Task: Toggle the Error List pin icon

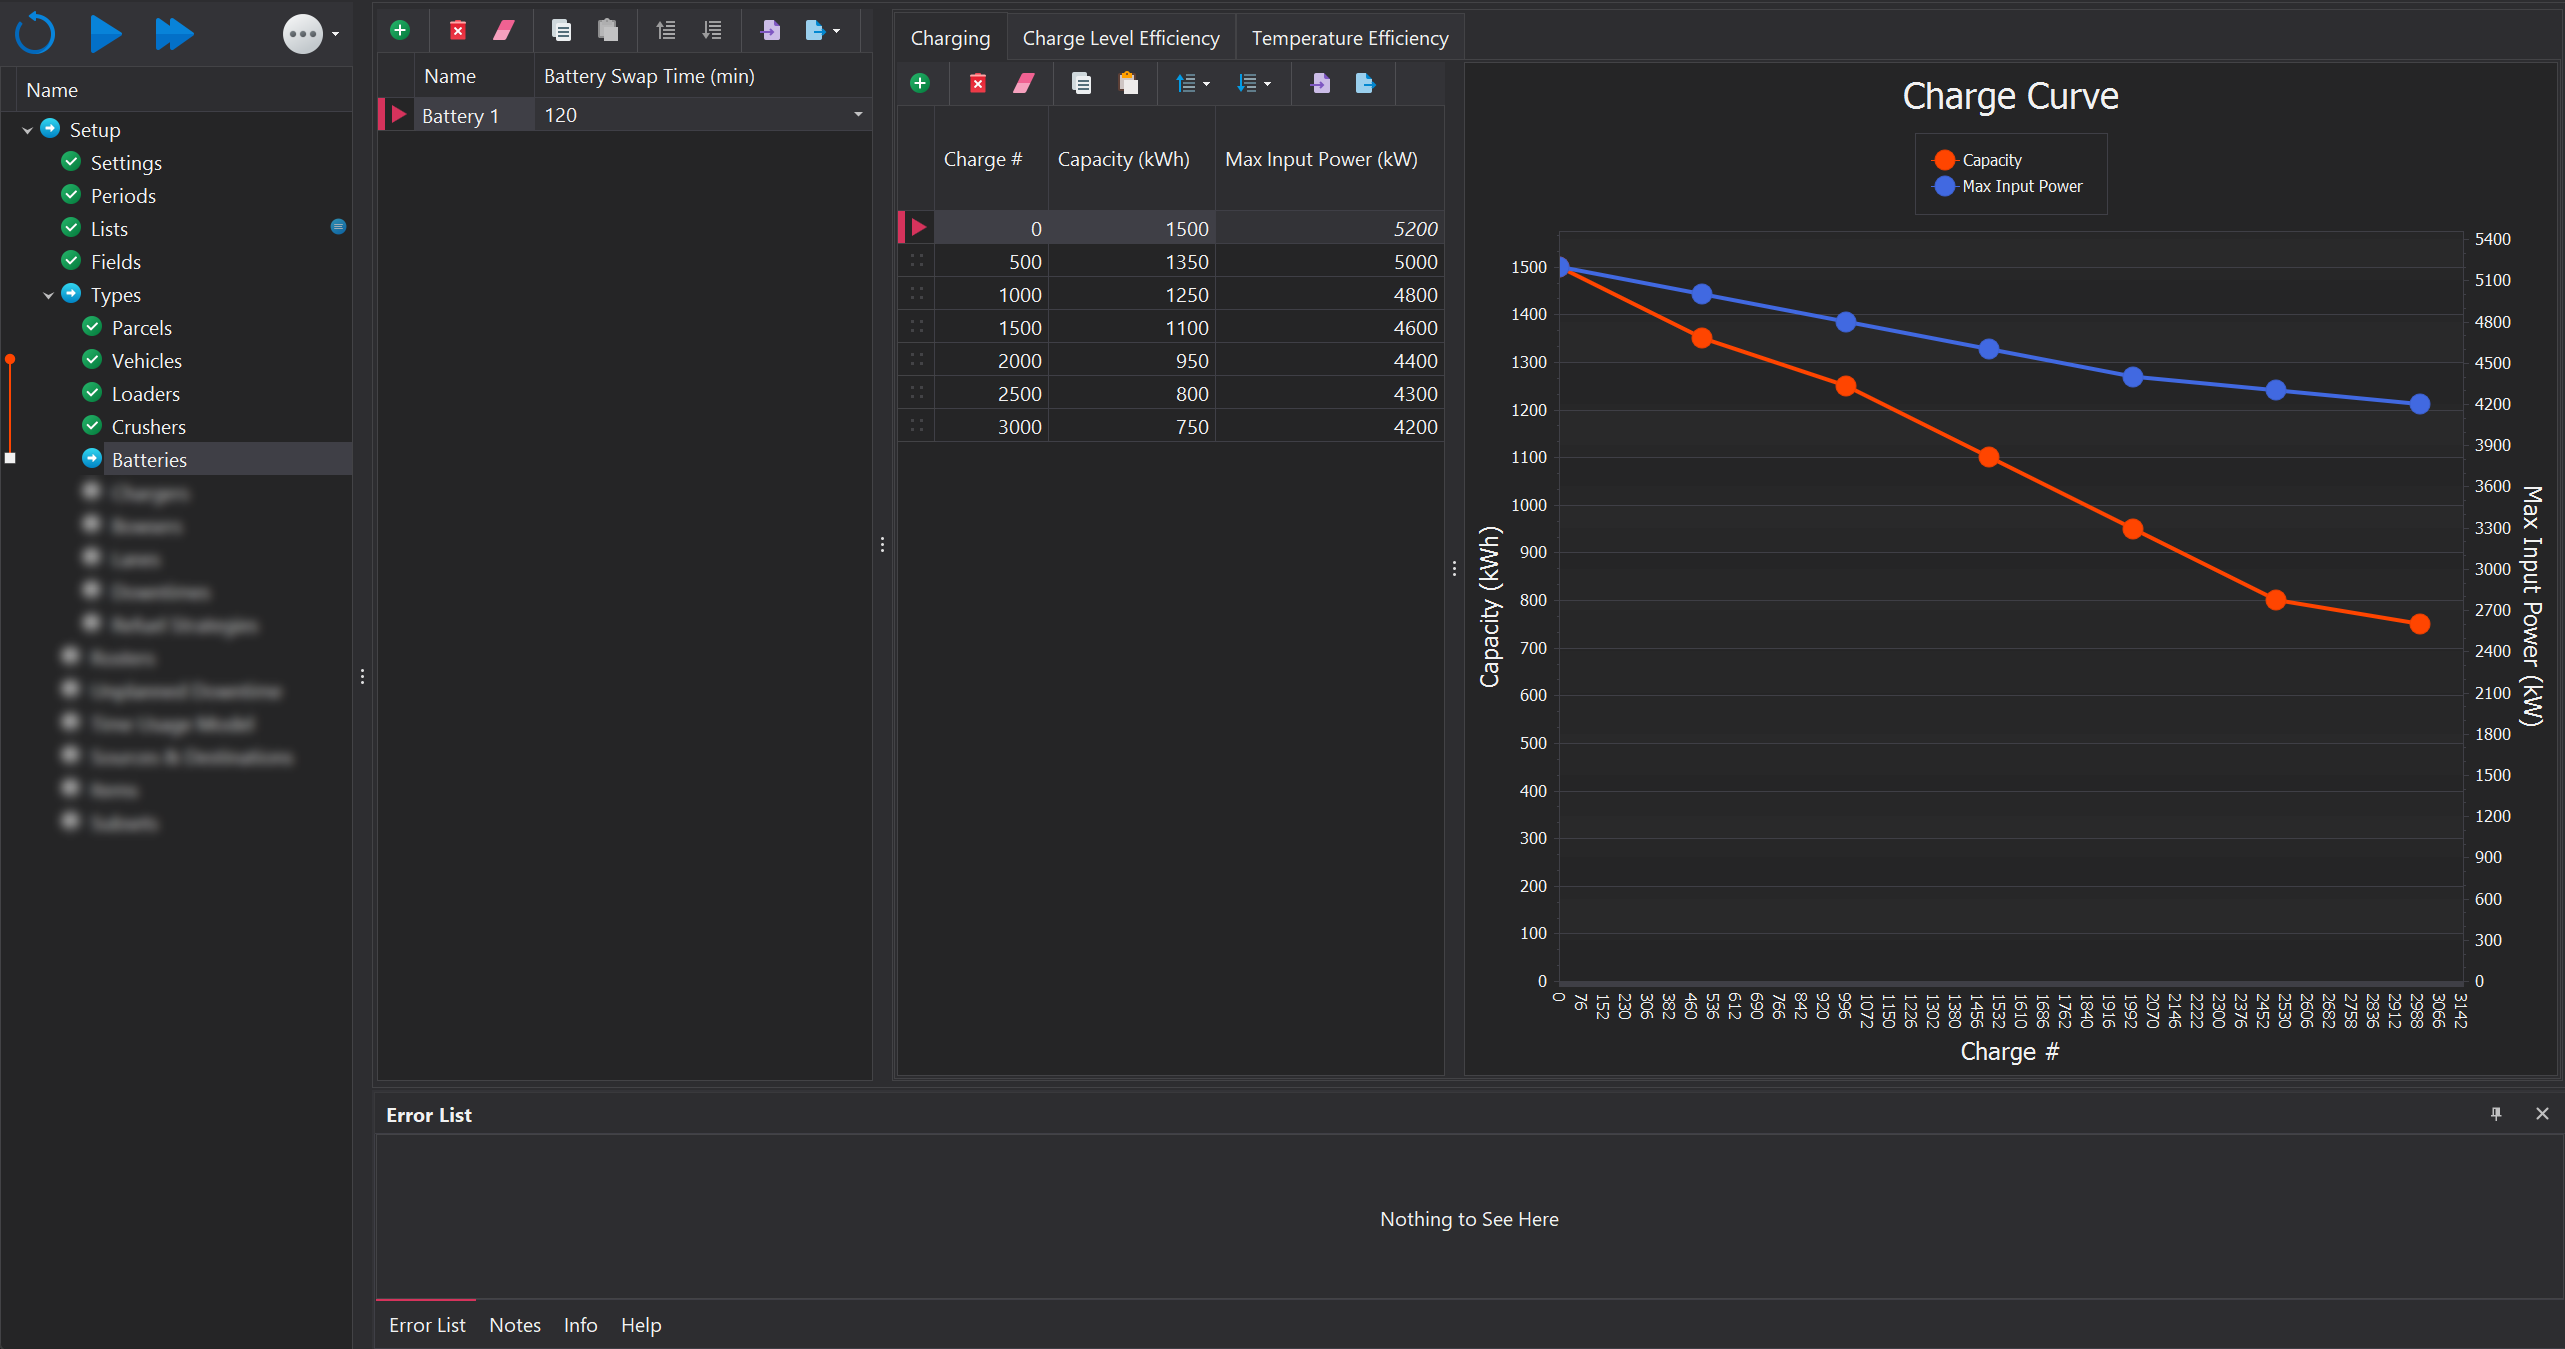Action: (x=2496, y=1114)
